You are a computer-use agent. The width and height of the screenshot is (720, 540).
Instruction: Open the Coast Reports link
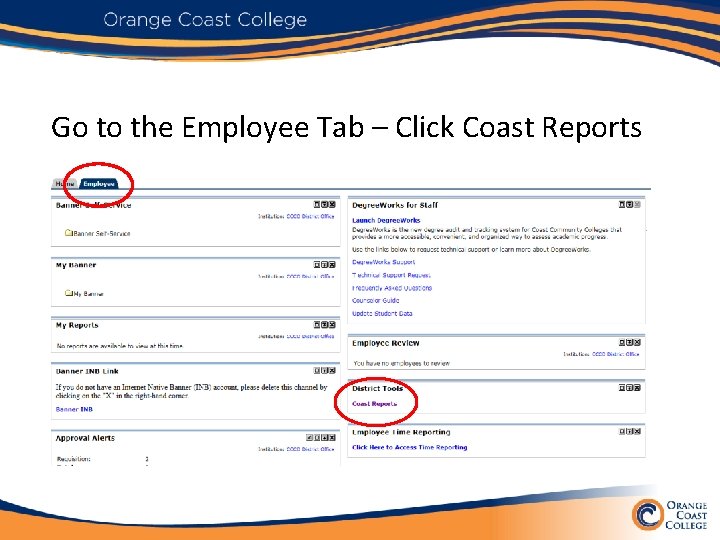(374, 404)
